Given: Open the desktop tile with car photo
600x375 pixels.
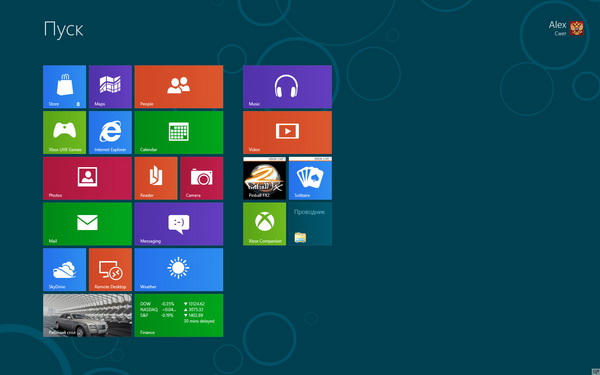Looking at the screenshot, I should 87,315.
